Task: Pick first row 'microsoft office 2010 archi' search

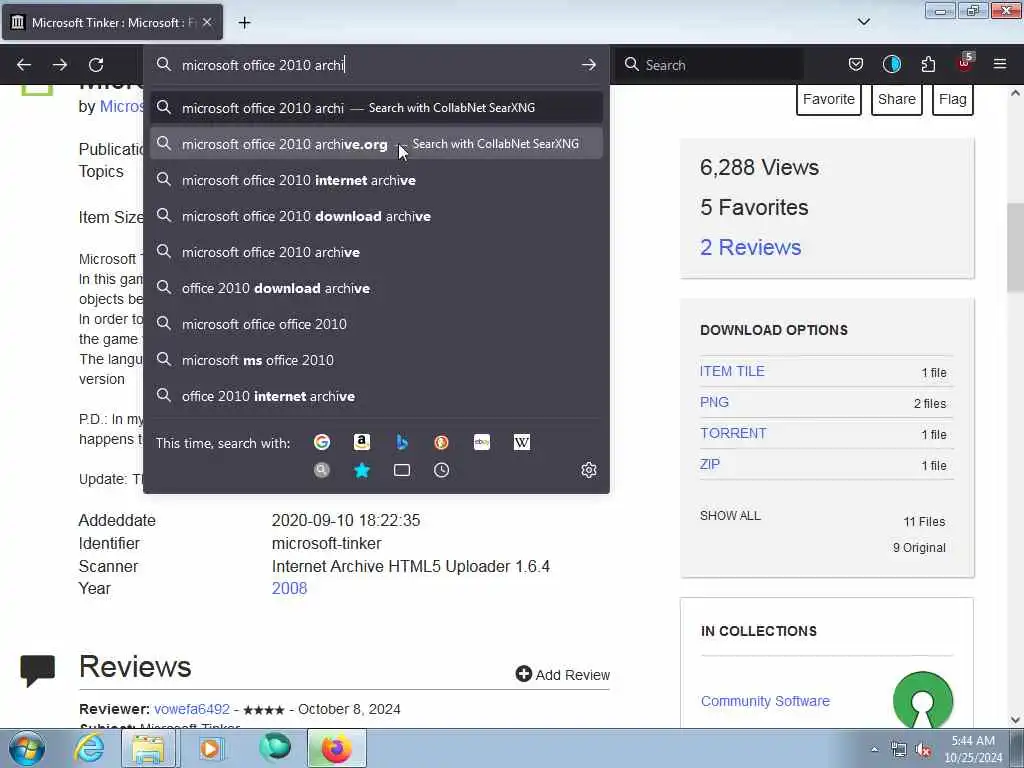Action: click(376, 108)
